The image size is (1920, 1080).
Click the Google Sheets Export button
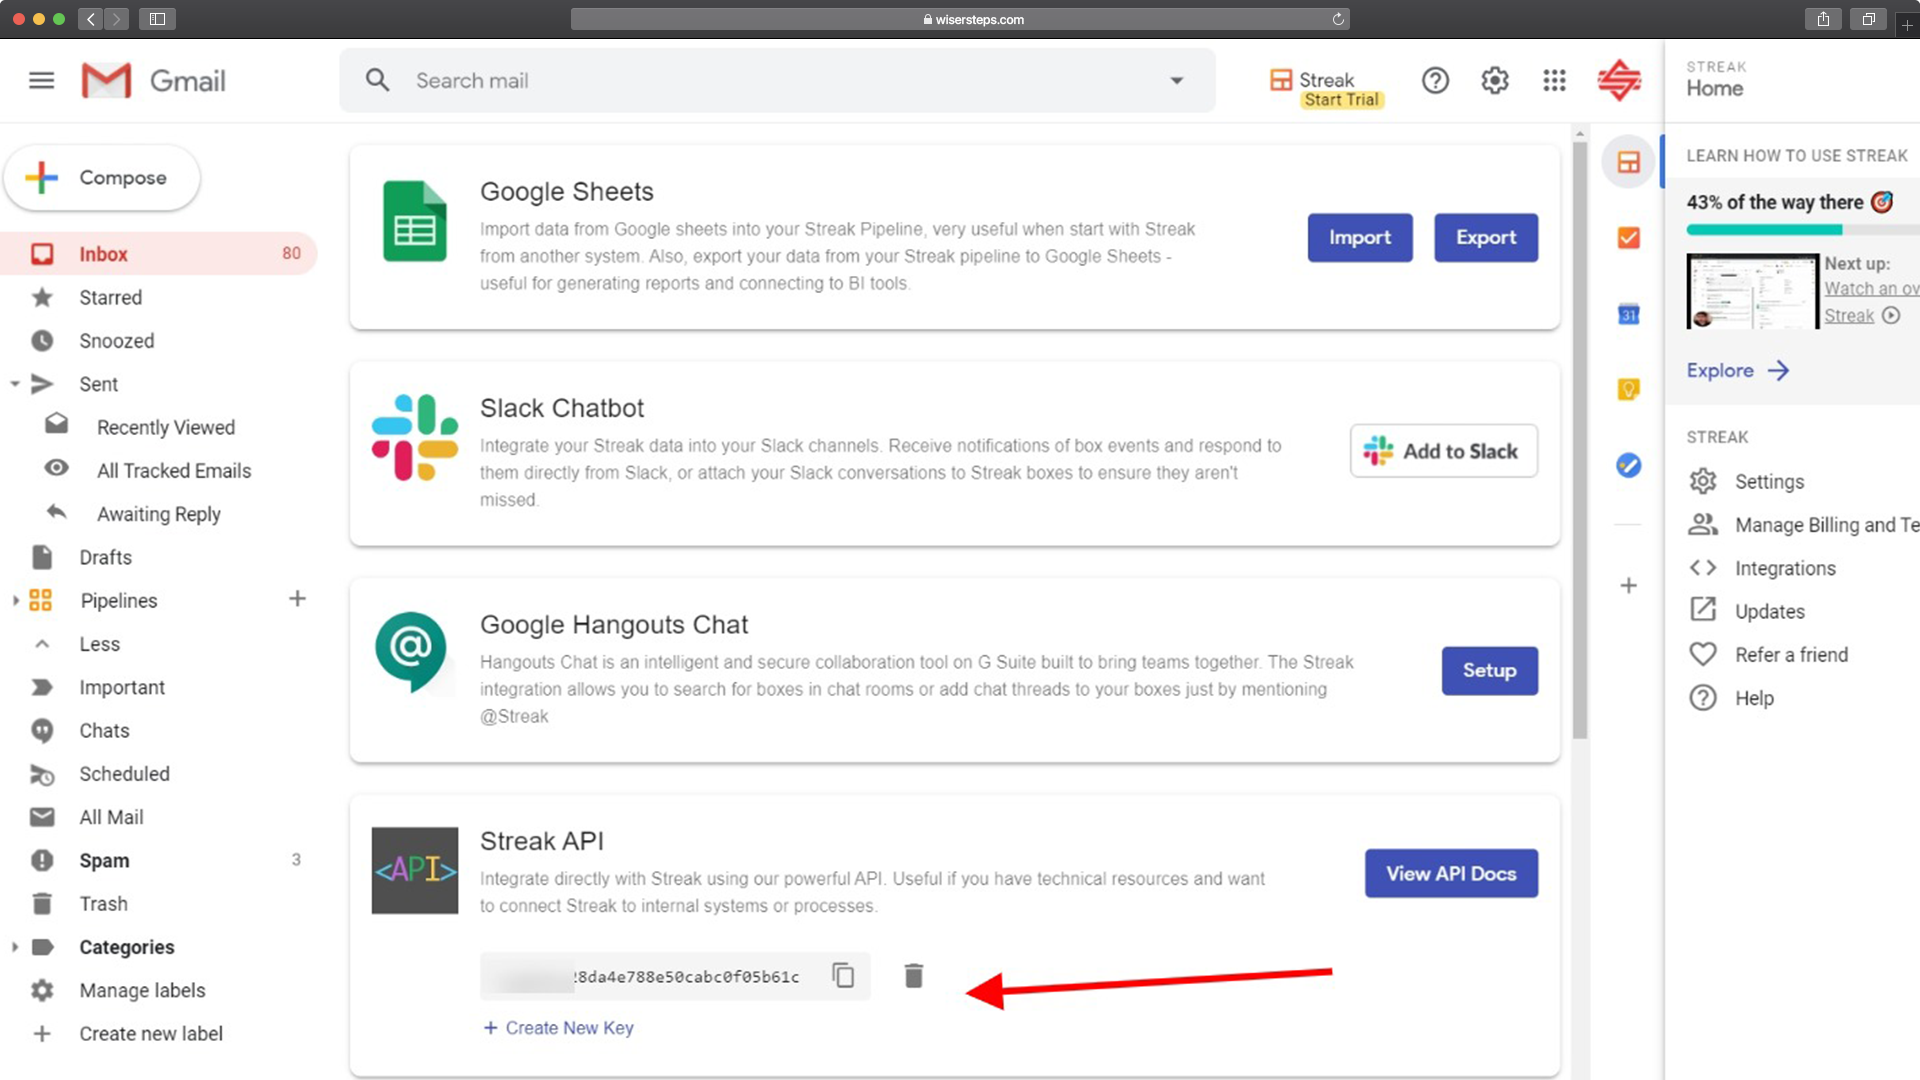pyautogui.click(x=1486, y=238)
